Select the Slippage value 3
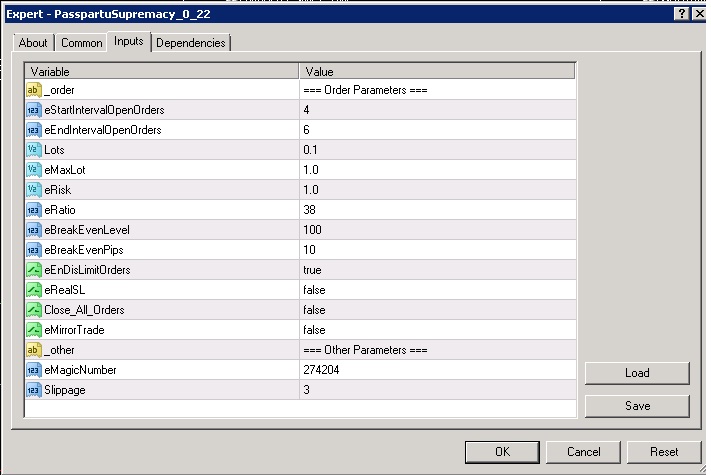The image size is (711, 475). (x=438, y=390)
